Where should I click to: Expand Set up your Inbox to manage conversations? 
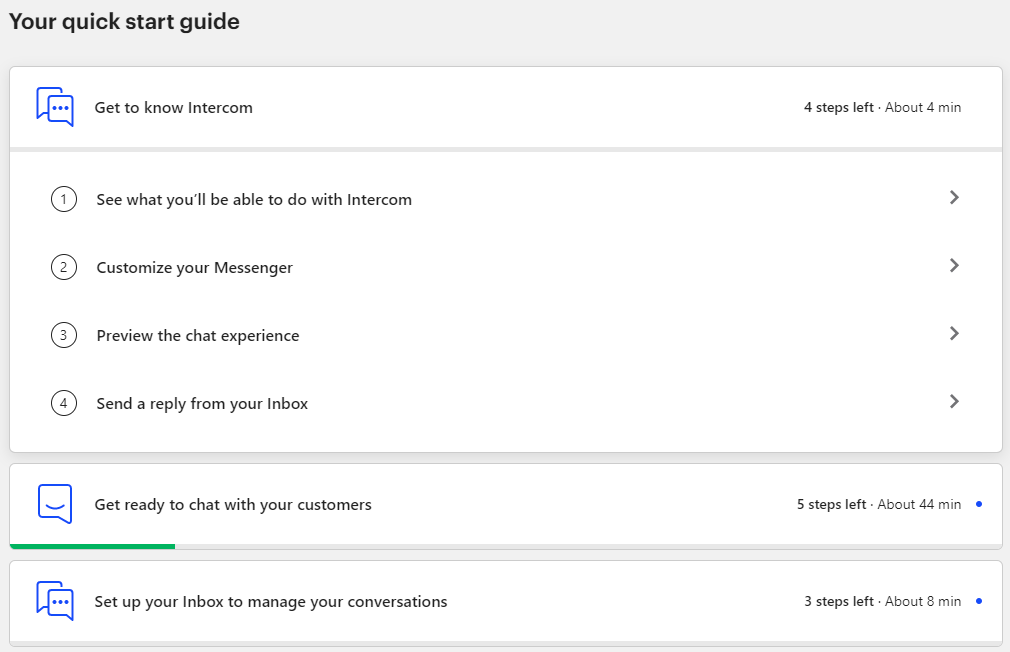coord(506,602)
